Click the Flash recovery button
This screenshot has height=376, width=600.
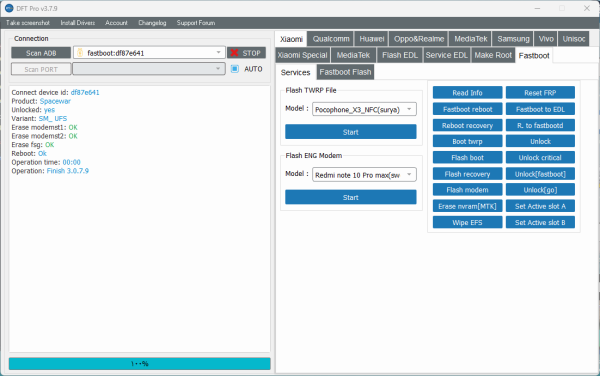pyautogui.click(x=467, y=174)
